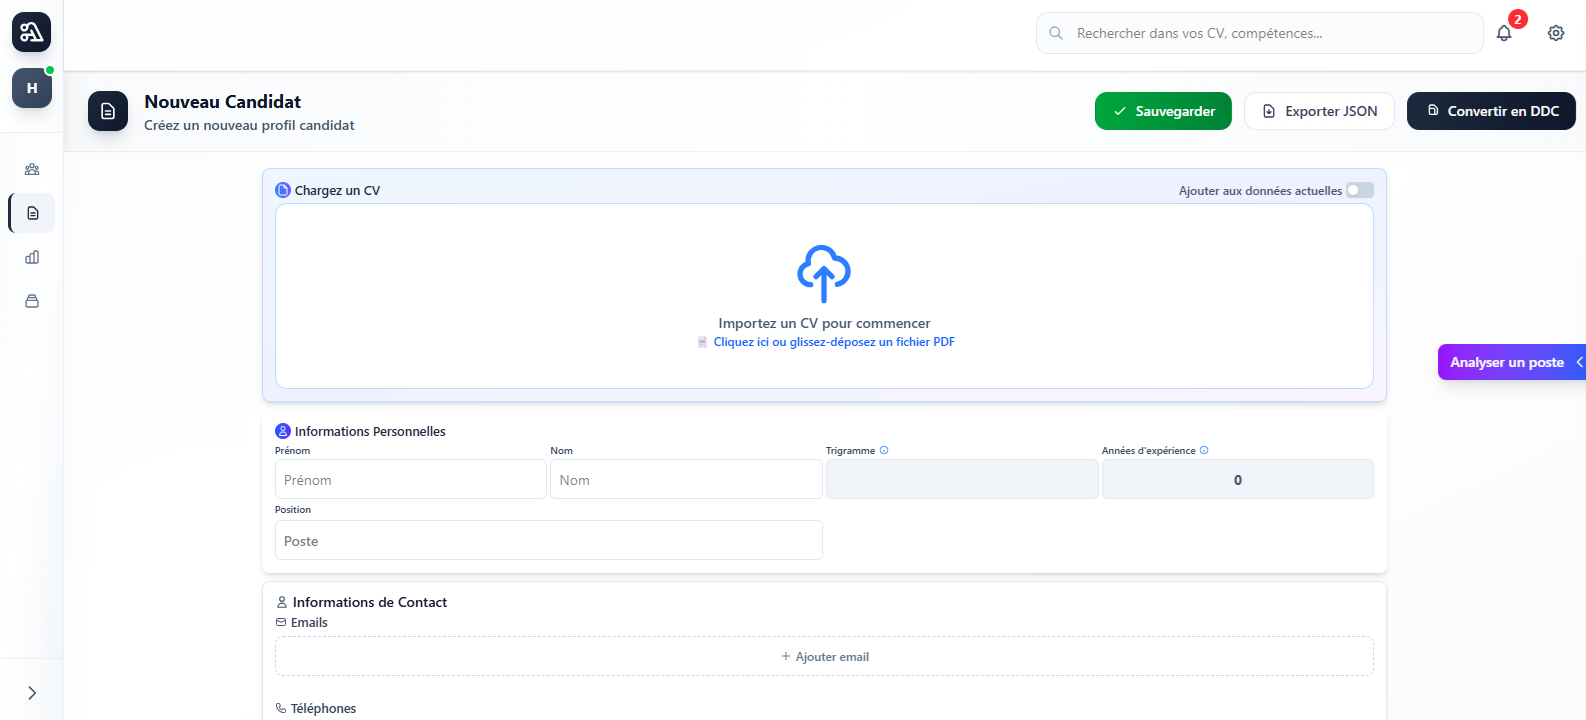Click the 'Importez un CV pour commencer' text

coord(824,323)
